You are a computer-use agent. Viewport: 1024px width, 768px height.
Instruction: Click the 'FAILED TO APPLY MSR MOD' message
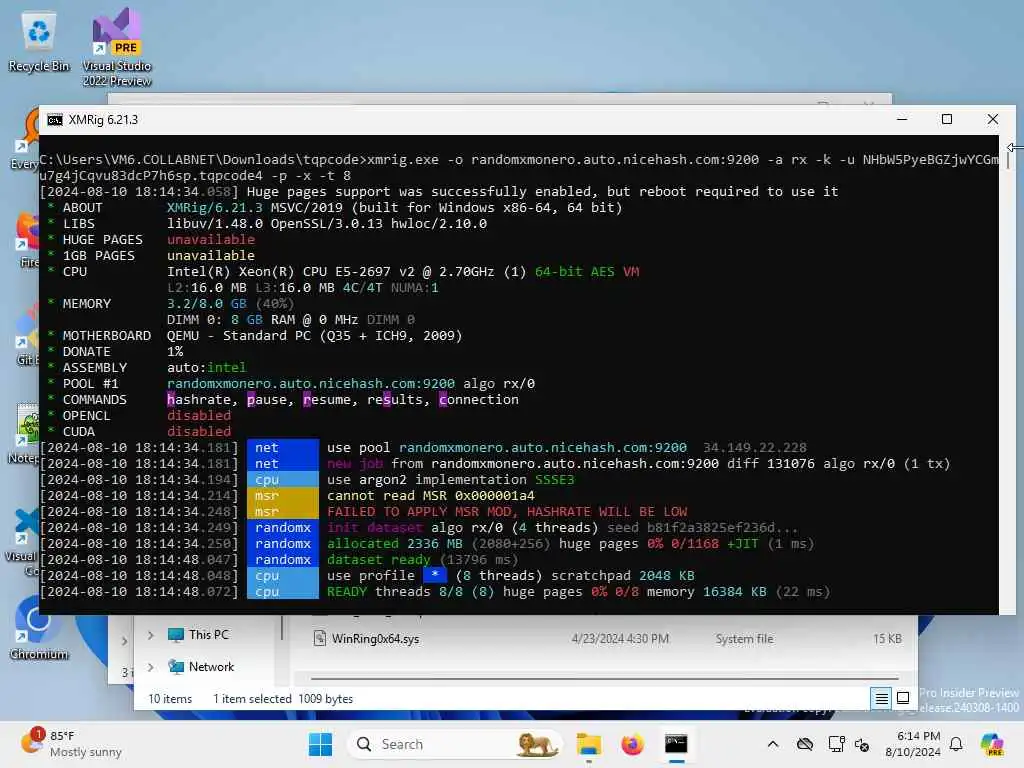coord(507,511)
